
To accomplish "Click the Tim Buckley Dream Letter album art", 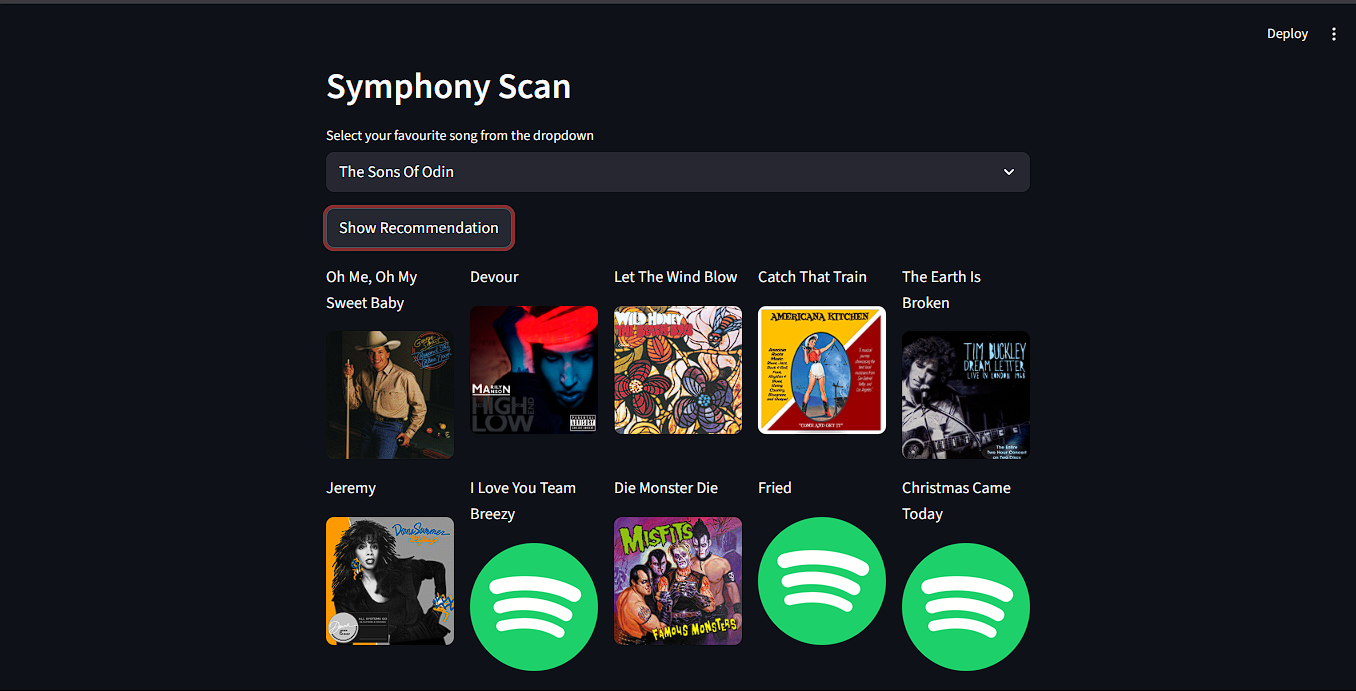I will pyautogui.click(x=965, y=395).
